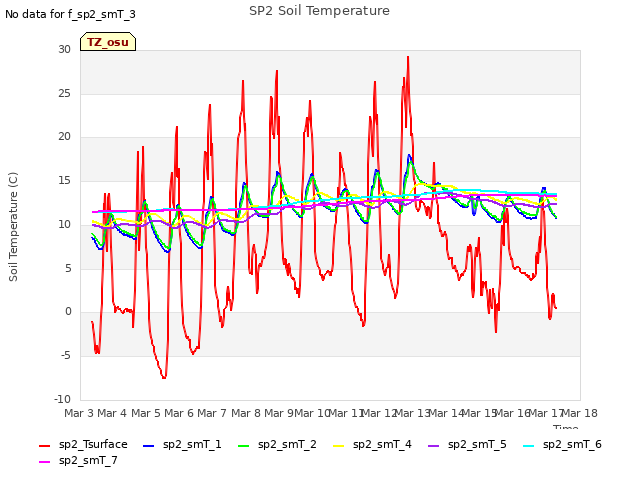The image size is (640, 480).
Task: Toggle sp2_smT_7 legend entry
Action: [x=78, y=460]
